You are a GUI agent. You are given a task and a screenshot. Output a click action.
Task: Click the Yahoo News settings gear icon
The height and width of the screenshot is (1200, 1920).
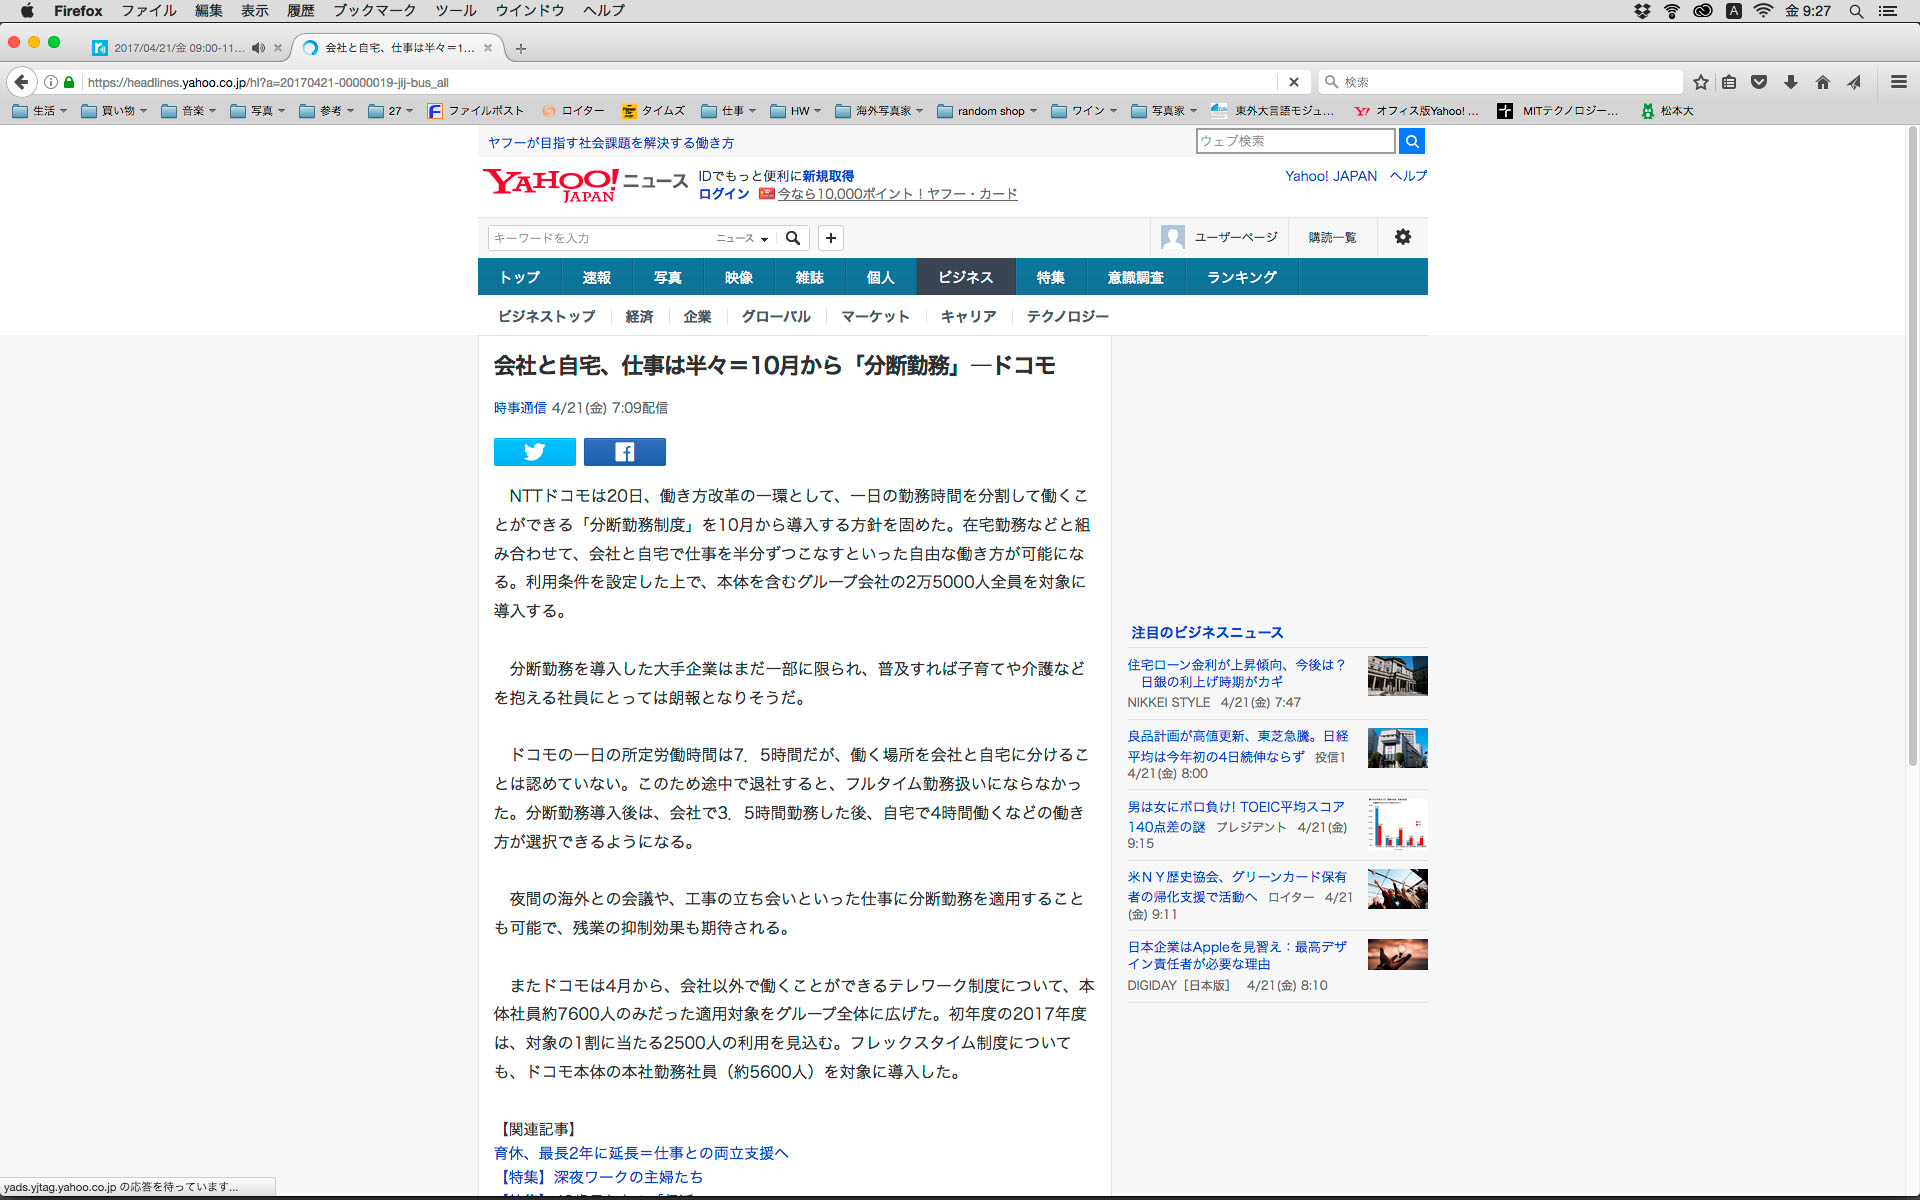(1402, 237)
